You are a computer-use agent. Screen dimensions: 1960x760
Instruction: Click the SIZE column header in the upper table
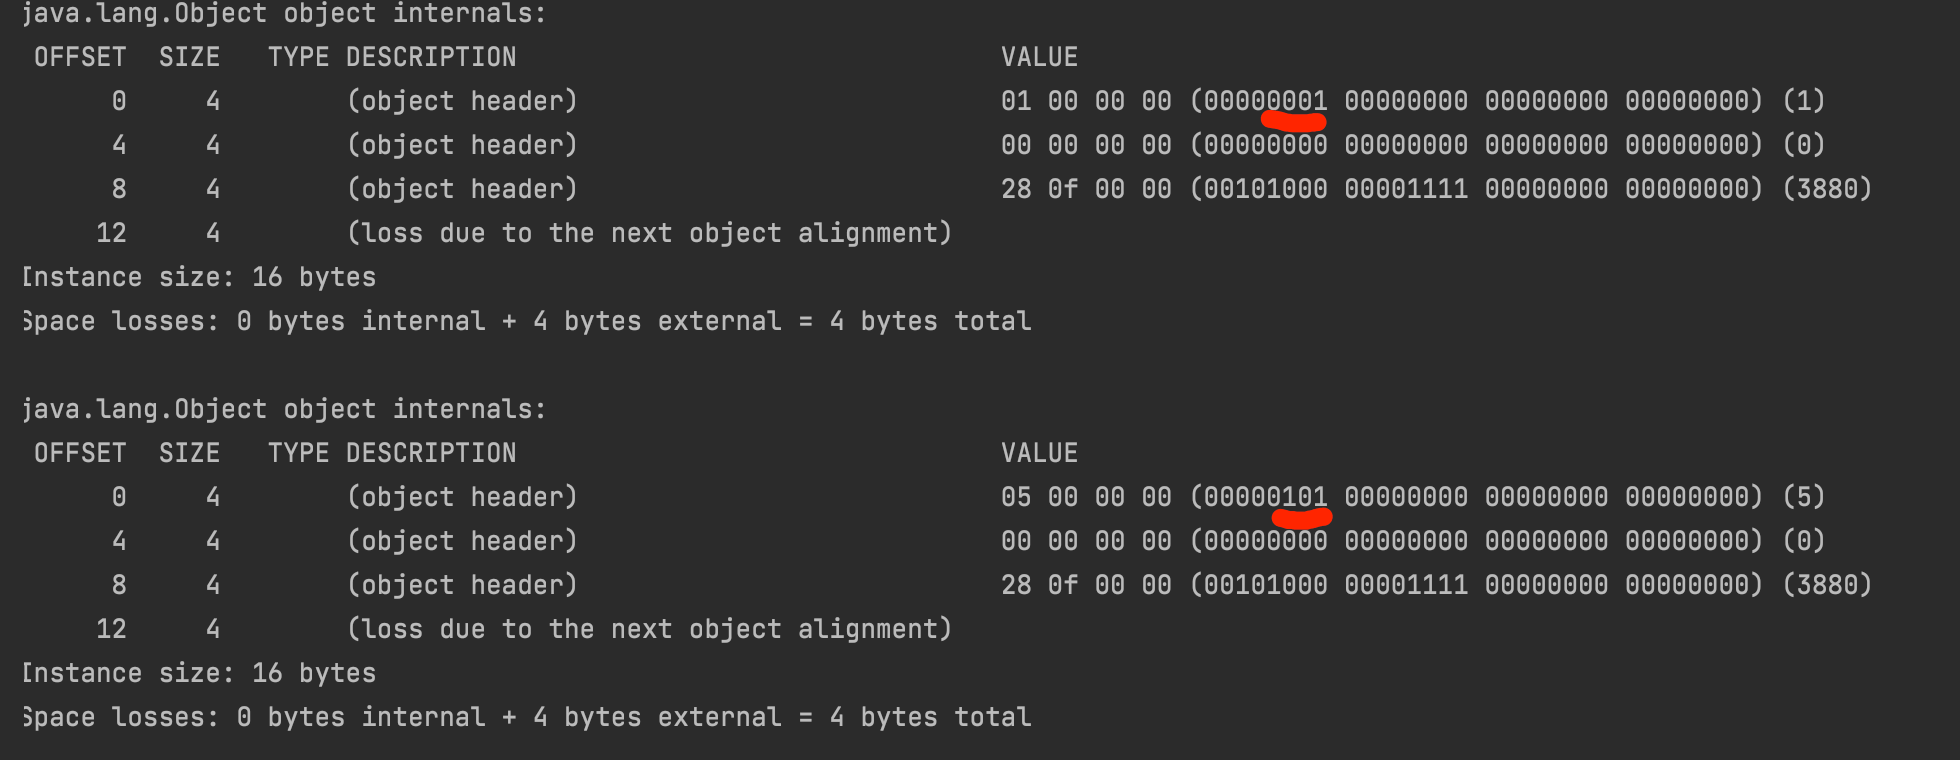coord(189,57)
